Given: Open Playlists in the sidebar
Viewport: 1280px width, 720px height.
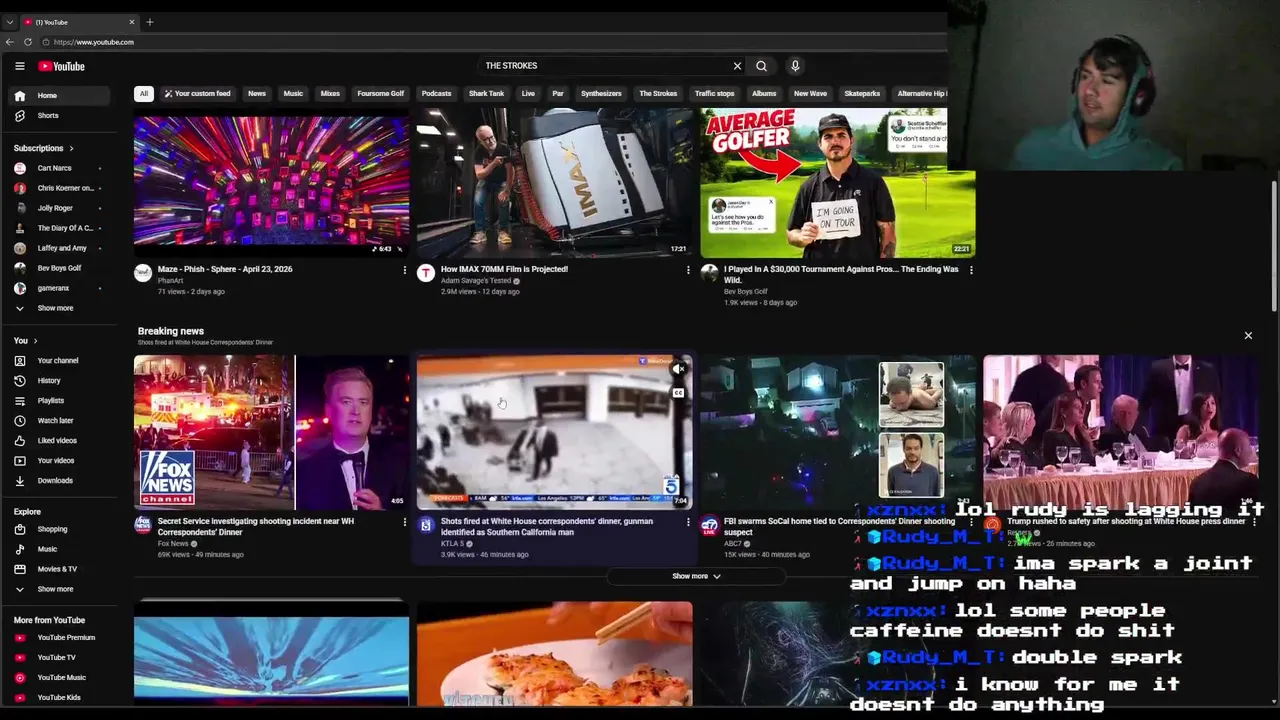Looking at the screenshot, I should (61, 401).
